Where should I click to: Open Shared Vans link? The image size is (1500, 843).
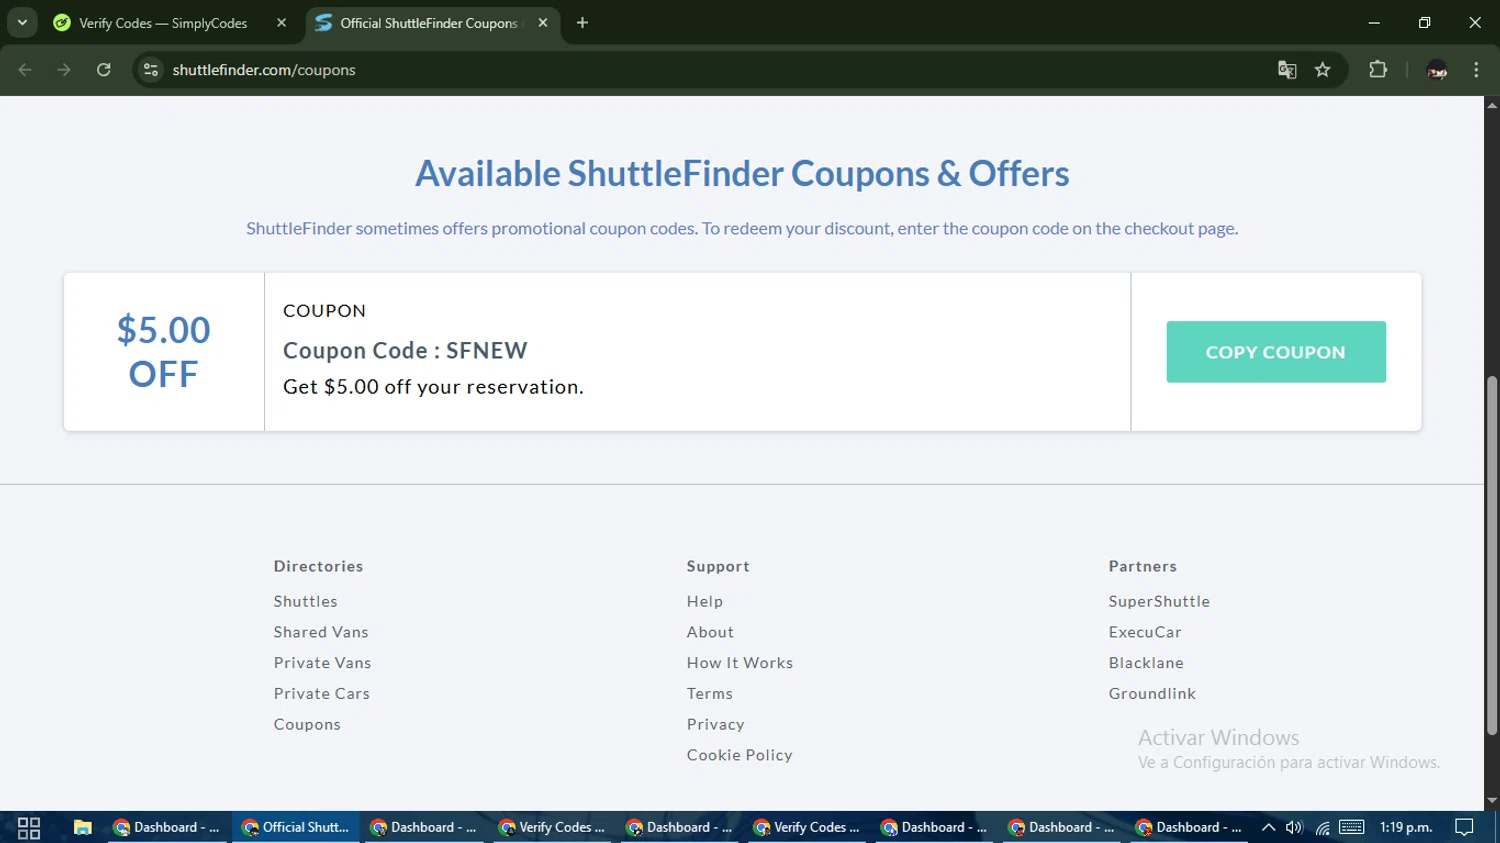pyautogui.click(x=321, y=632)
